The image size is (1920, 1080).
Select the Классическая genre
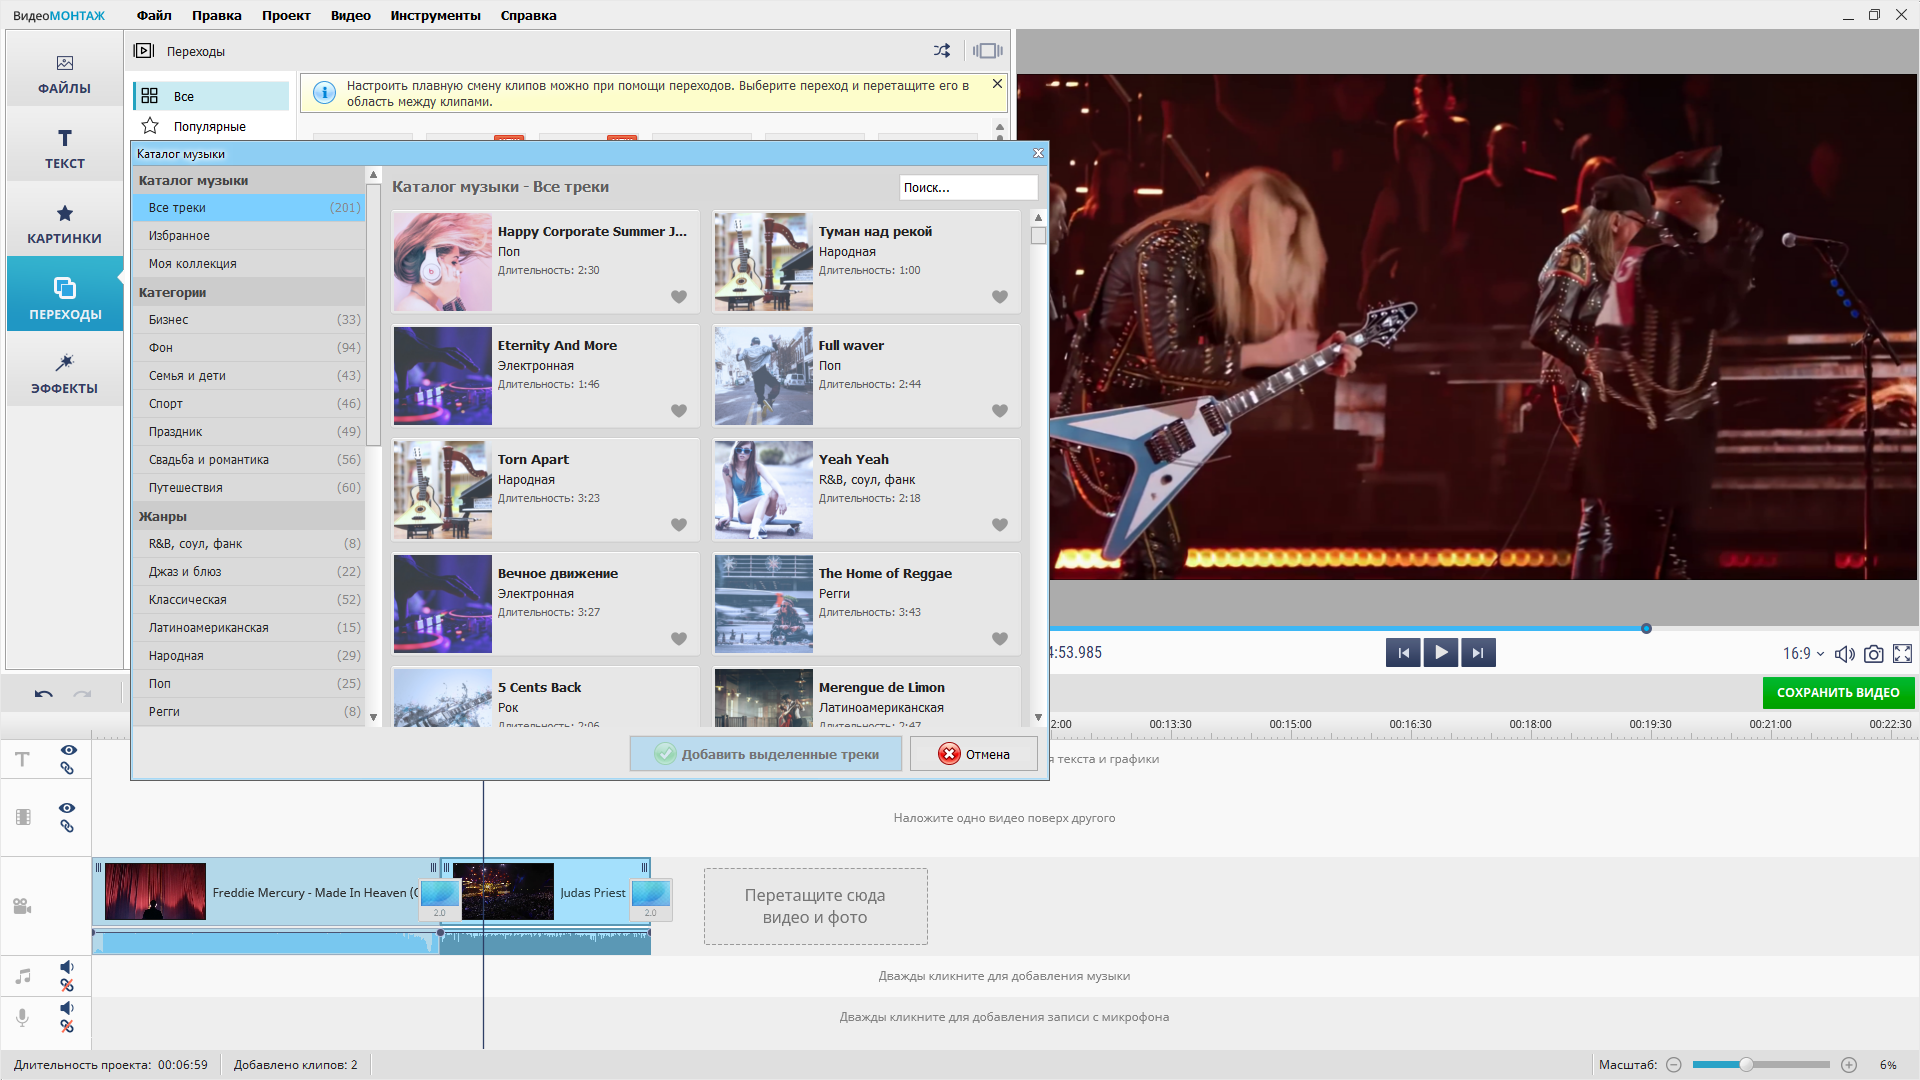pos(249,600)
